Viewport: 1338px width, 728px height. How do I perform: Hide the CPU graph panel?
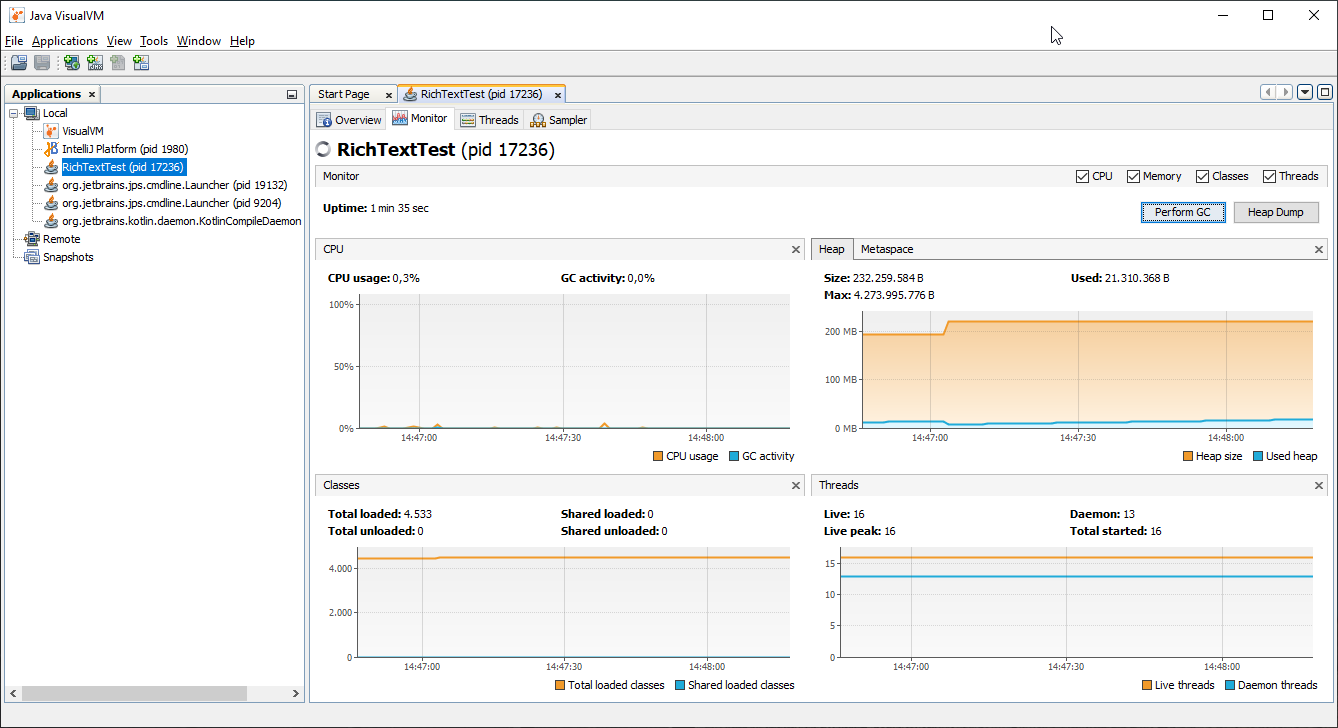pos(796,249)
